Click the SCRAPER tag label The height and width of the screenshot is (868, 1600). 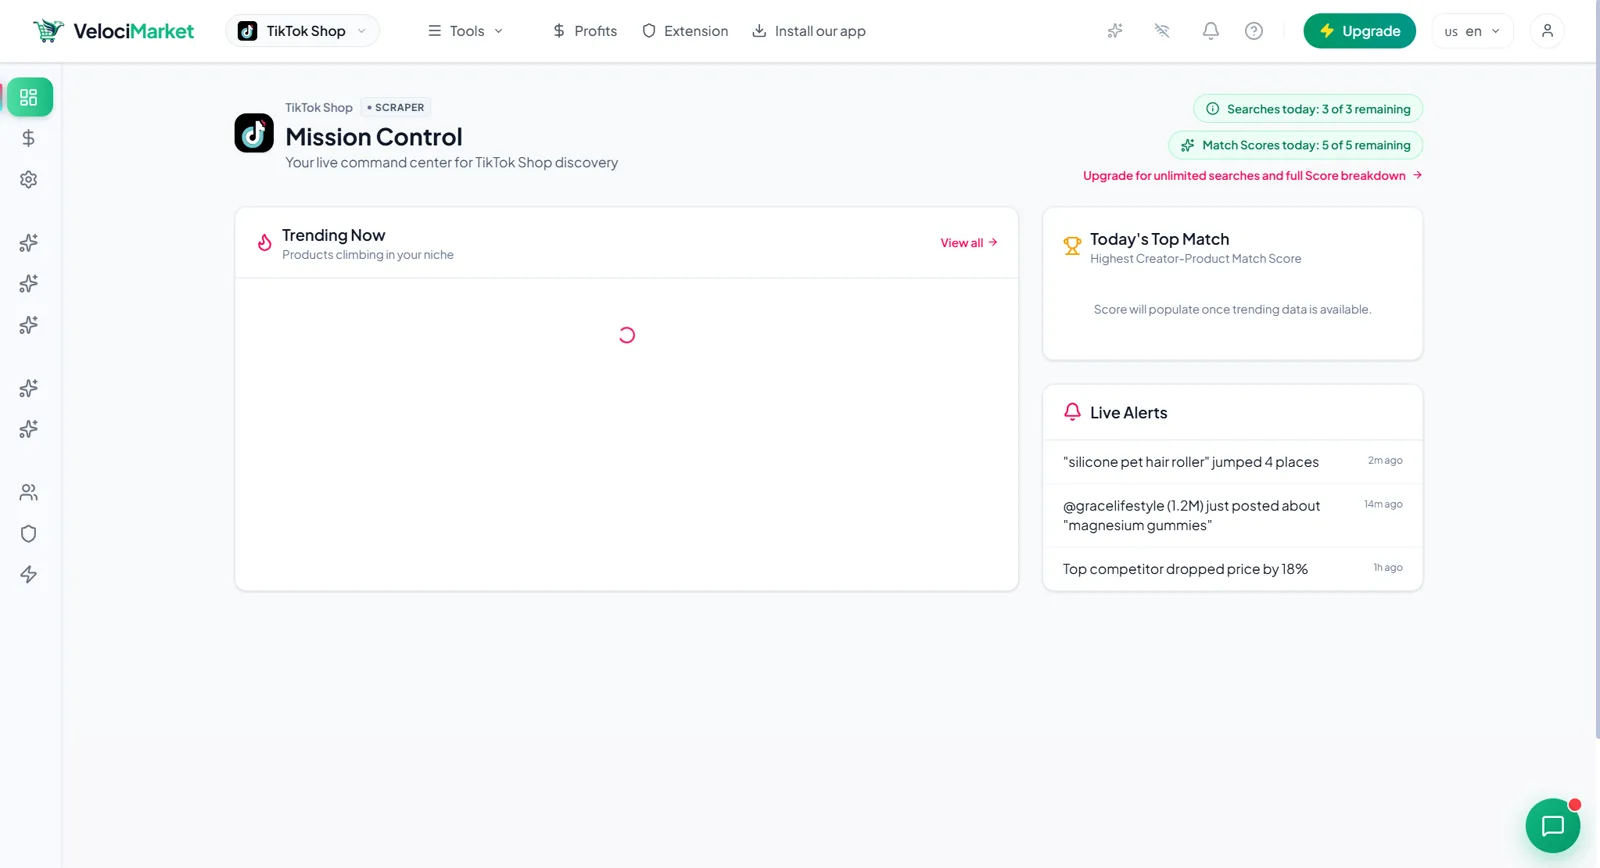[396, 108]
